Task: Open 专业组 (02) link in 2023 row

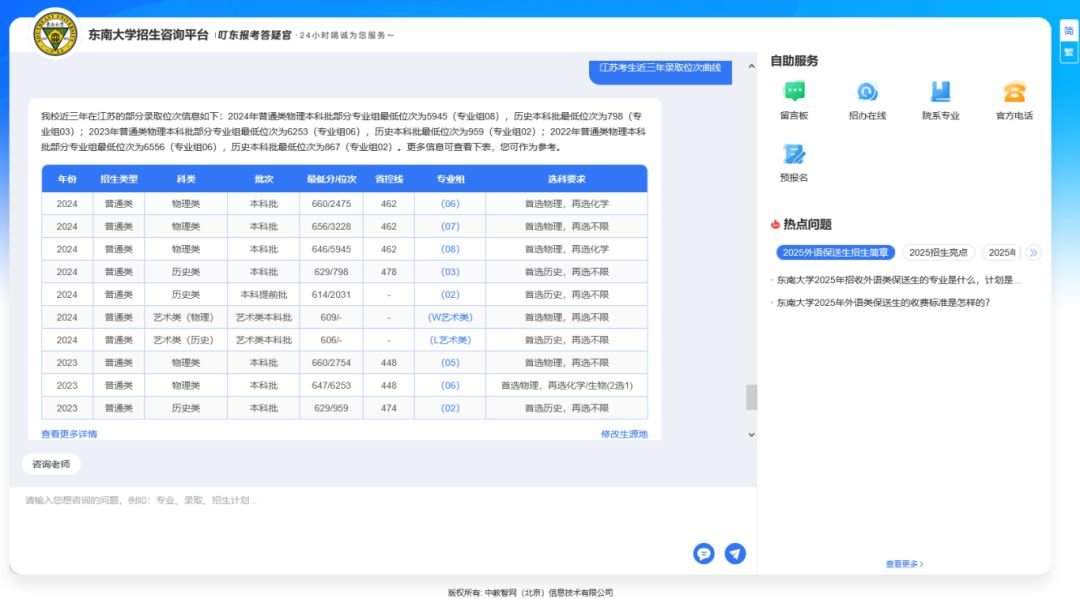Action: pos(450,408)
